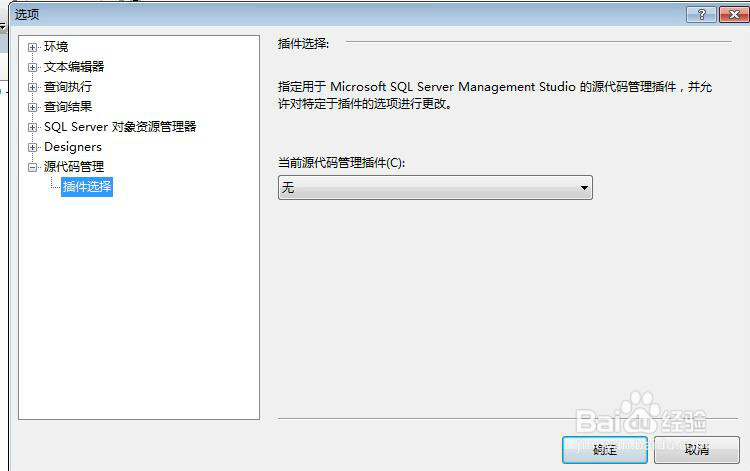Expand SQL Server 对象资源管理器 node
750x471 pixels.
pos(33,127)
